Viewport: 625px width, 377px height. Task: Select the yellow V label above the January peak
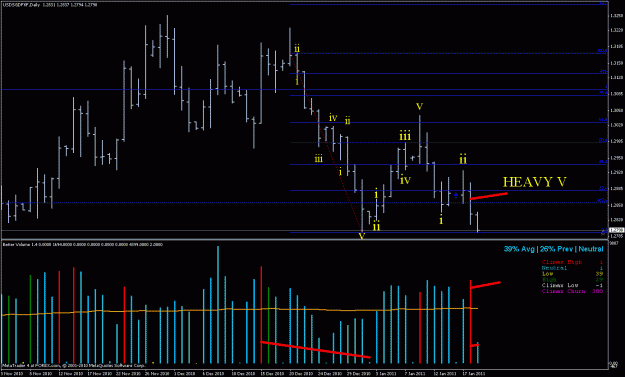pyautogui.click(x=419, y=106)
